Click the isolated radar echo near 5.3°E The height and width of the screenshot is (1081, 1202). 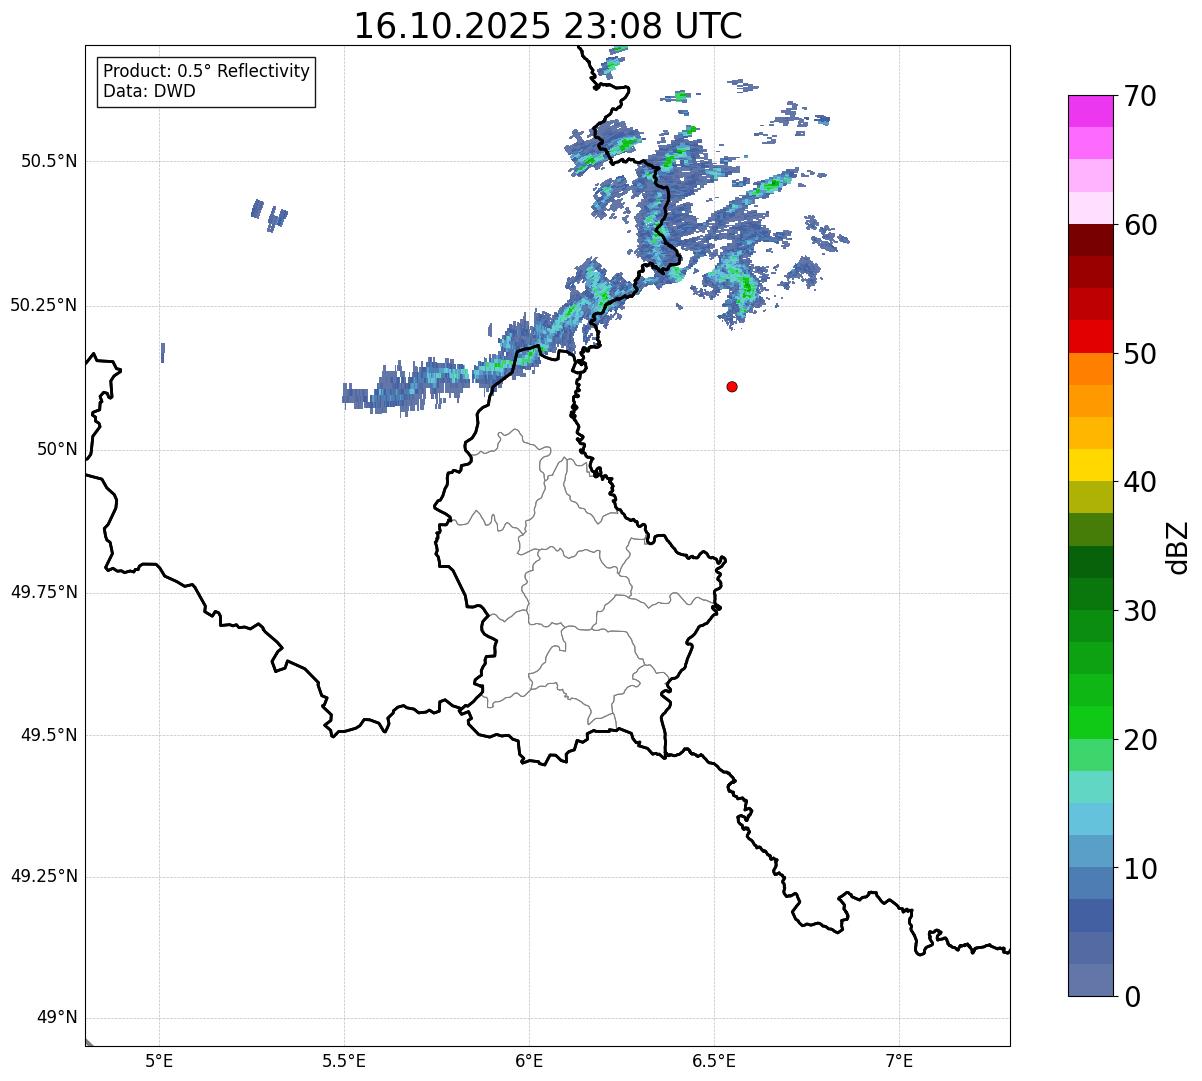[268, 214]
